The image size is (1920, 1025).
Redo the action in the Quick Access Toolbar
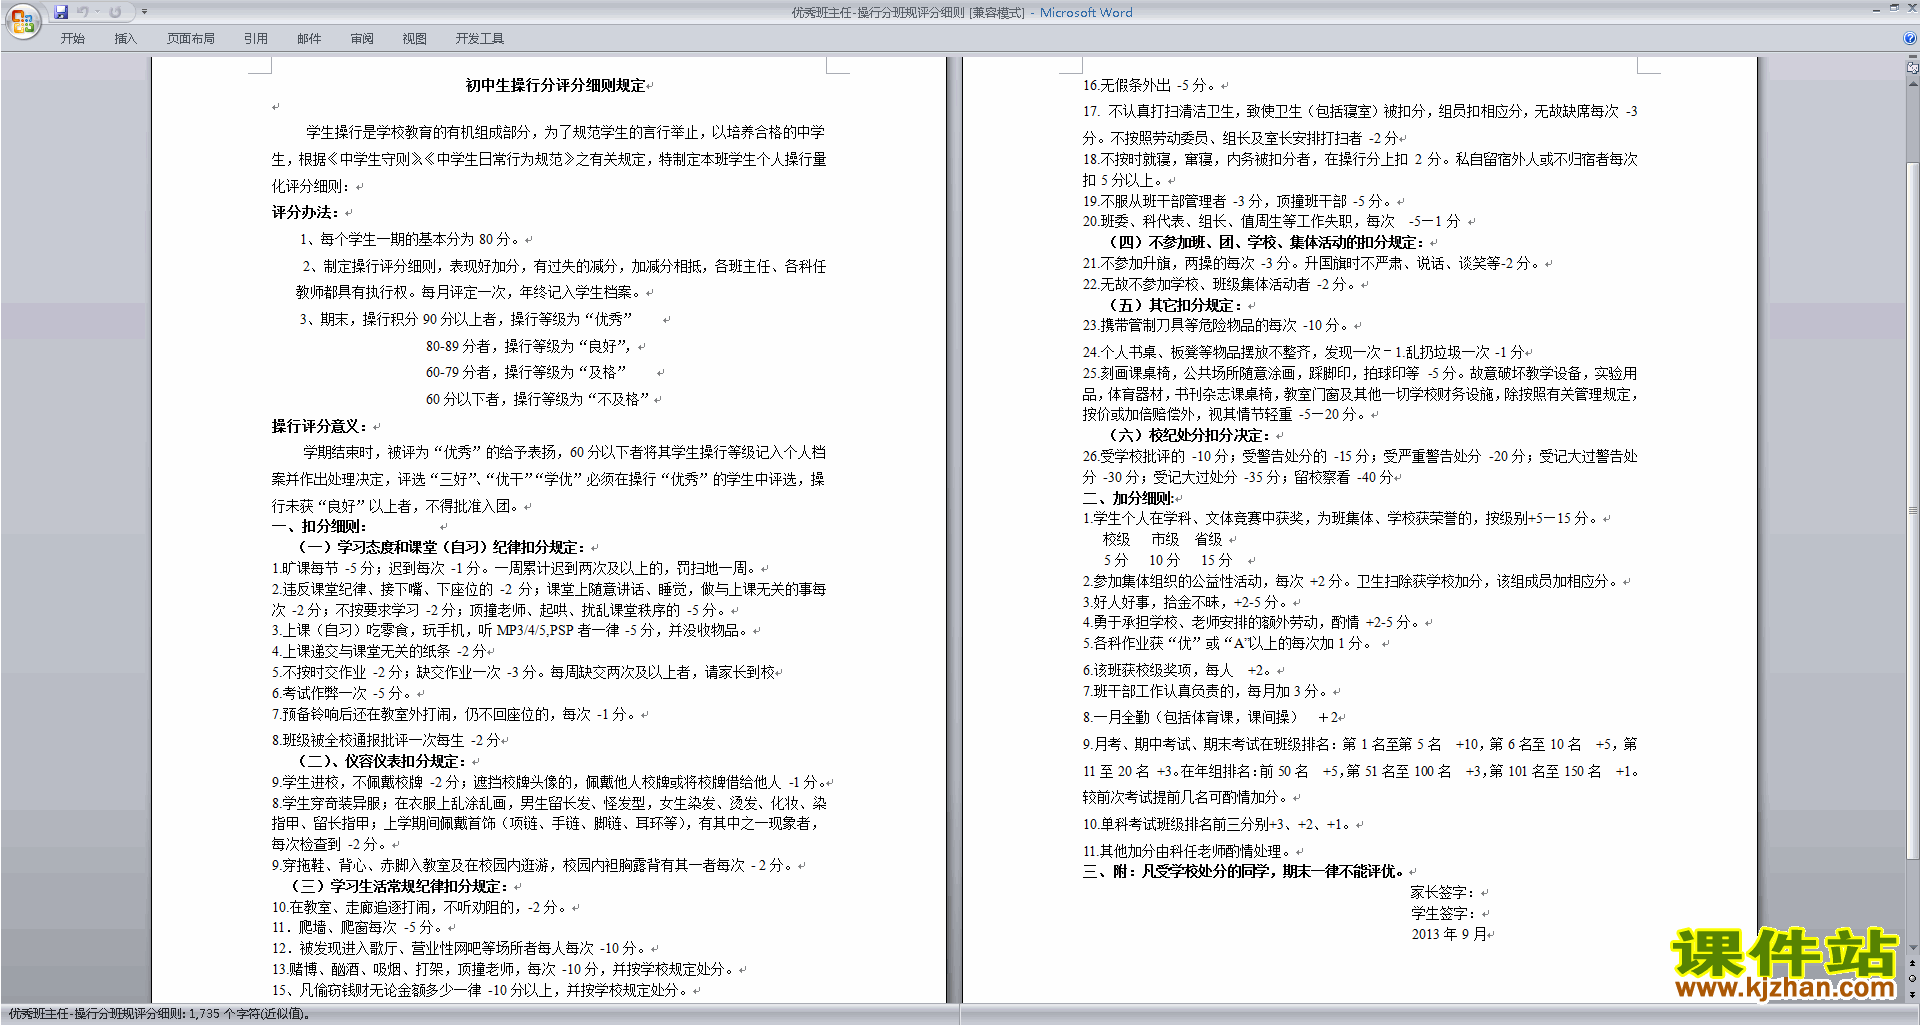click(x=115, y=12)
